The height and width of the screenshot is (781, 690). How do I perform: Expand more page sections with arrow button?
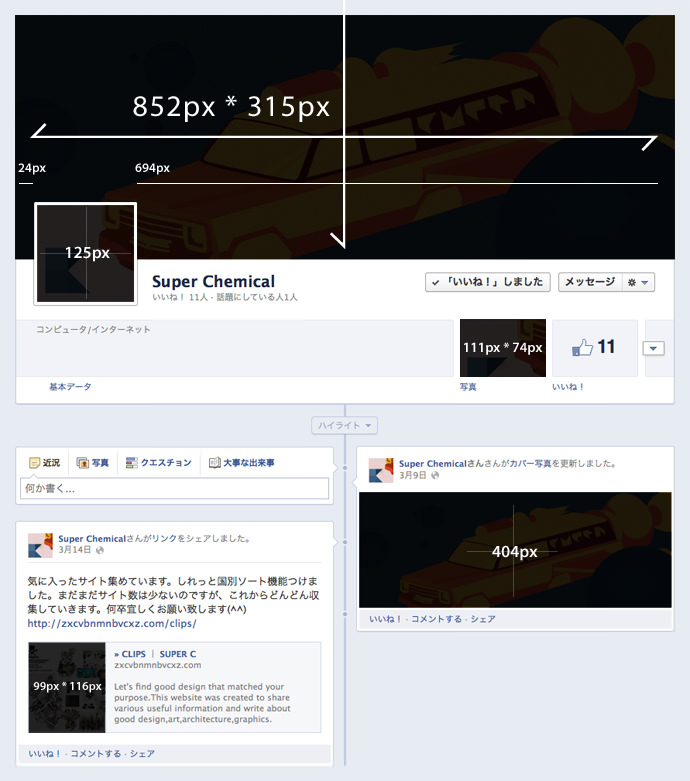tap(654, 348)
